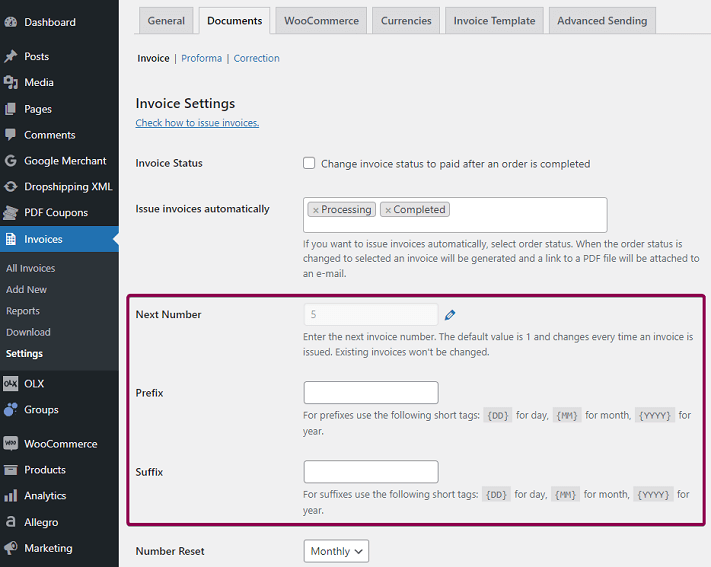Click the Dashboard icon in sidebar
Image resolution: width=711 pixels, height=567 pixels.
(11, 22)
